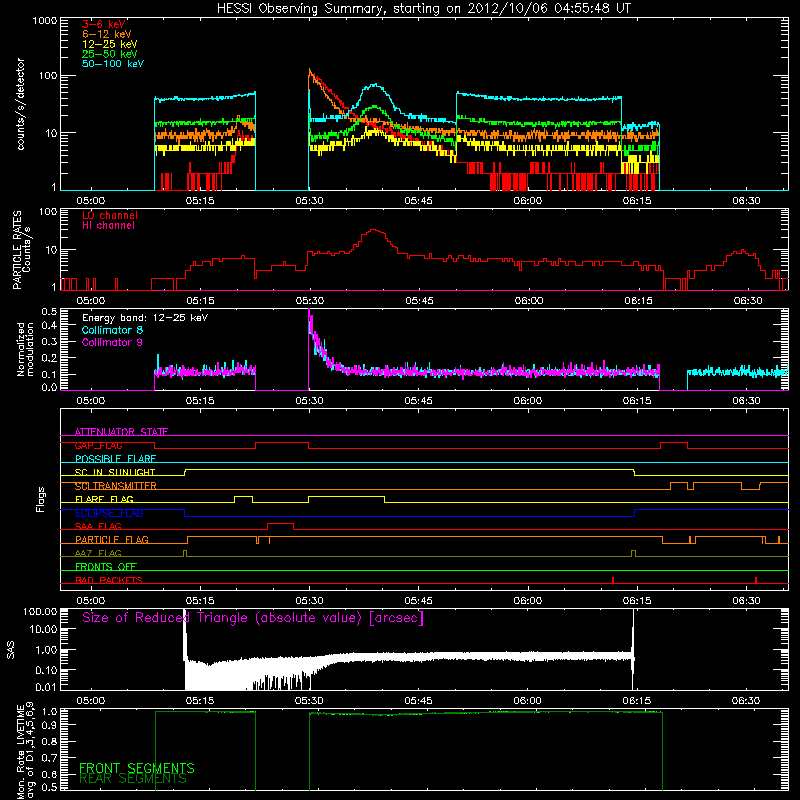Click the LO channel particle-rate peak
The height and width of the screenshot is (800, 800).
374,230
